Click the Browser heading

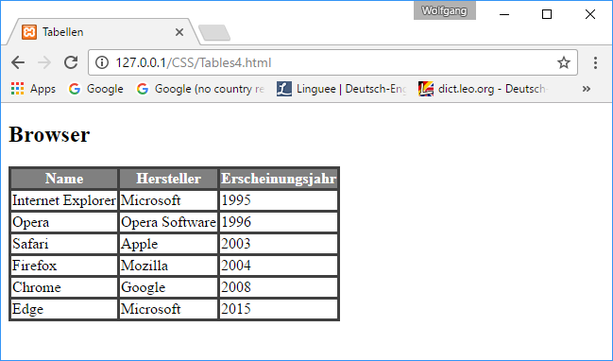pos(49,135)
